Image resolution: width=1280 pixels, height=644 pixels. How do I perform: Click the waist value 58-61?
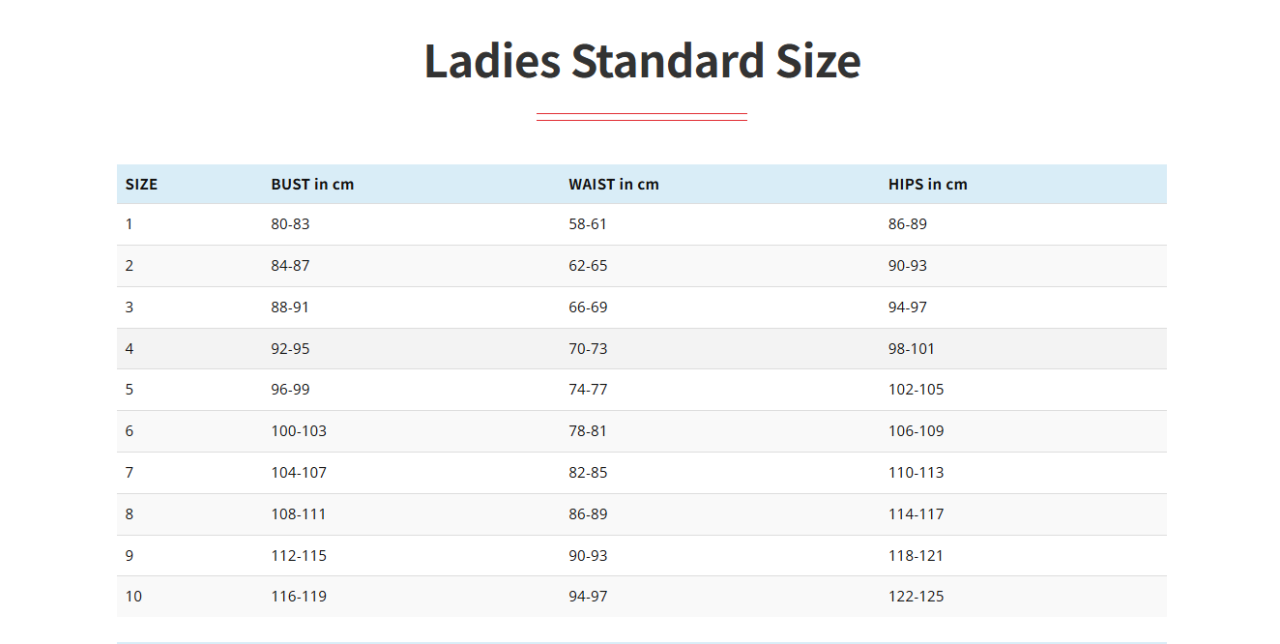point(588,224)
